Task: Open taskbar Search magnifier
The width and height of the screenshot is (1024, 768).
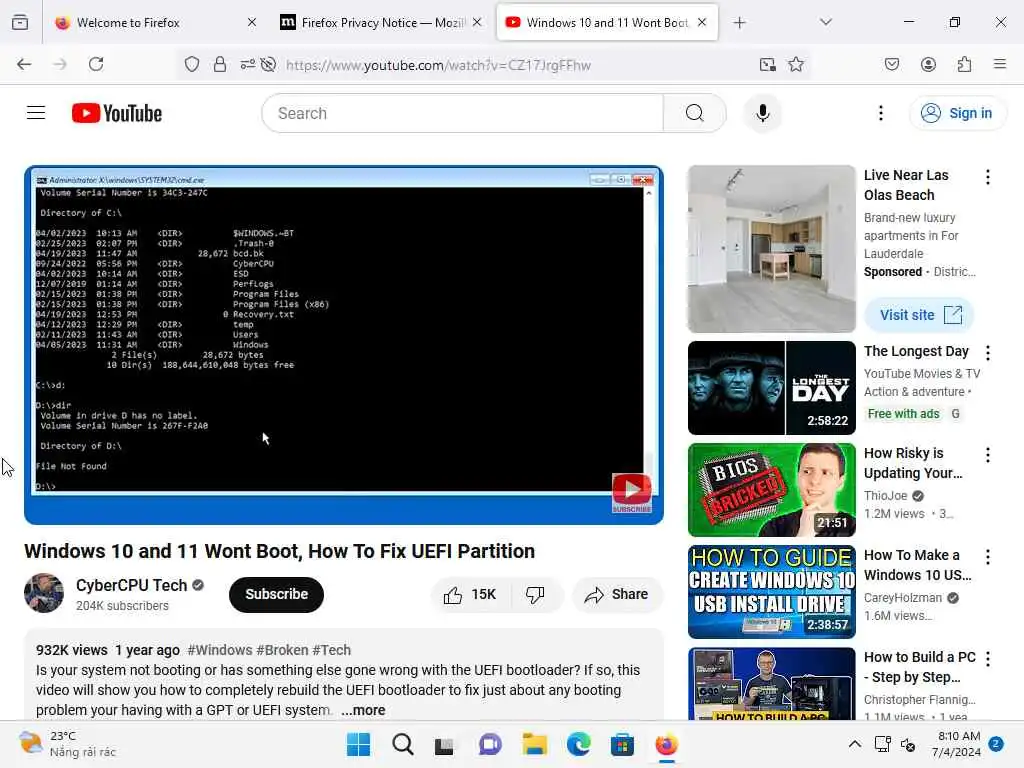Action: click(x=402, y=744)
